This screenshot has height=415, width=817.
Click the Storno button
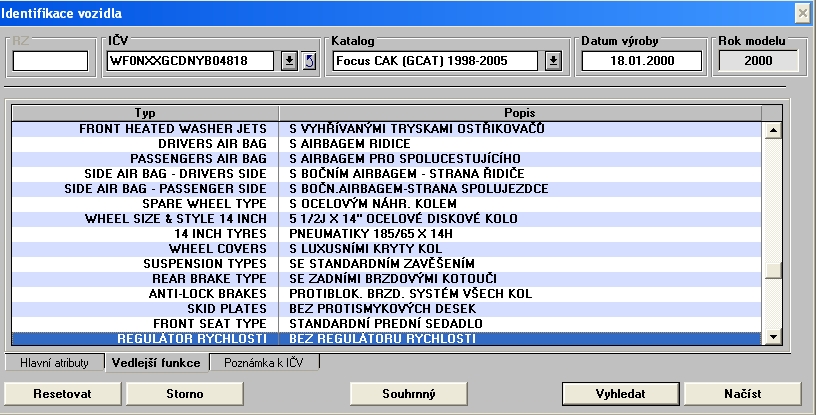coord(185,393)
